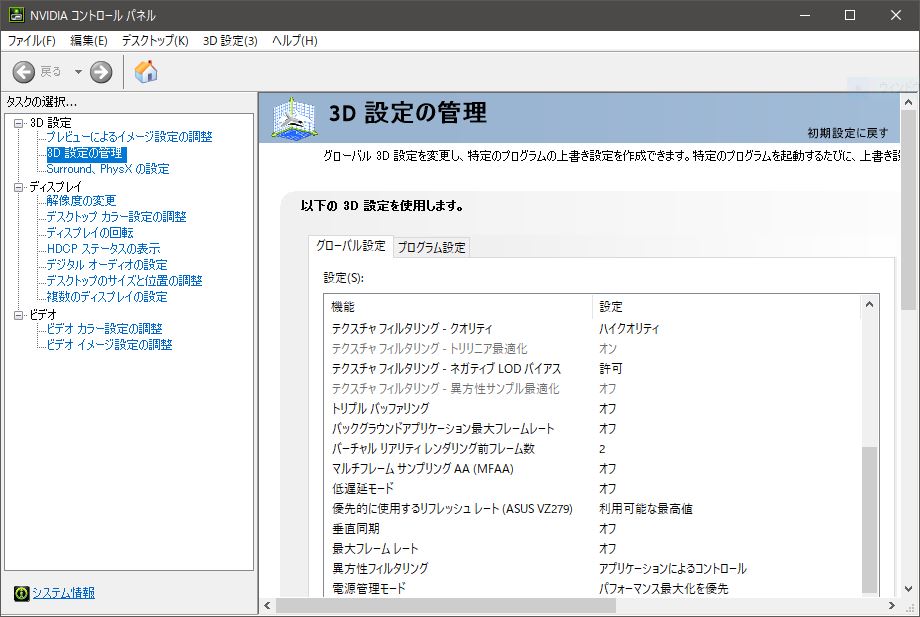The height and width of the screenshot is (617, 920).
Task: Open 解像度の変更 page
Action: click(x=81, y=201)
